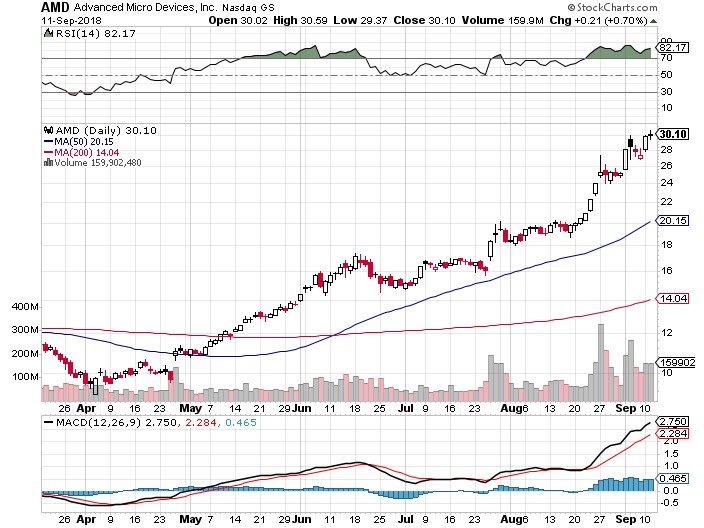This screenshot has width=704, height=528.
Task: Click the MA(200) 14.04 legend entry
Action: click(82, 153)
